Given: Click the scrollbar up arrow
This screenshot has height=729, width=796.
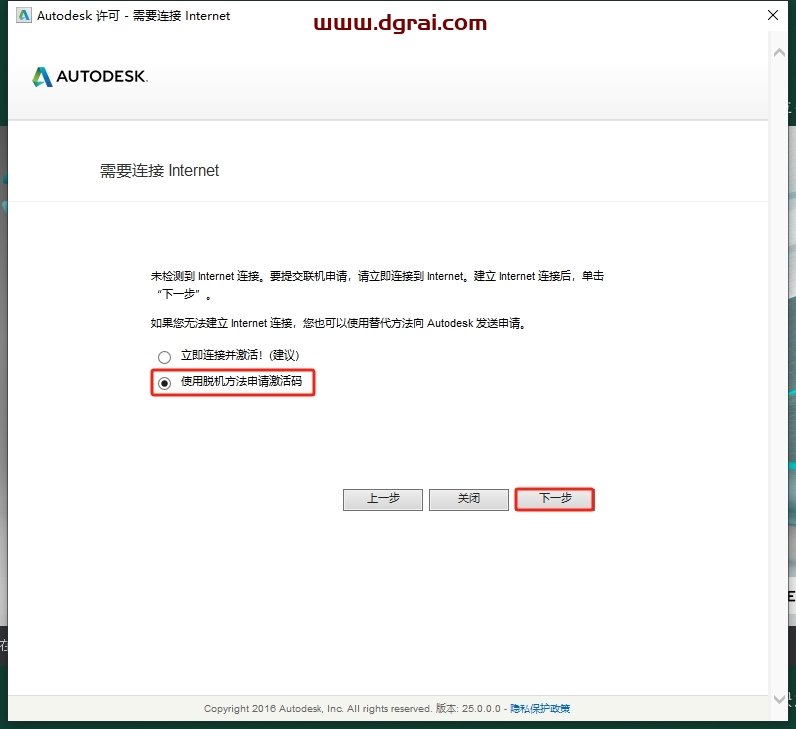Looking at the screenshot, I should click(779, 52).
